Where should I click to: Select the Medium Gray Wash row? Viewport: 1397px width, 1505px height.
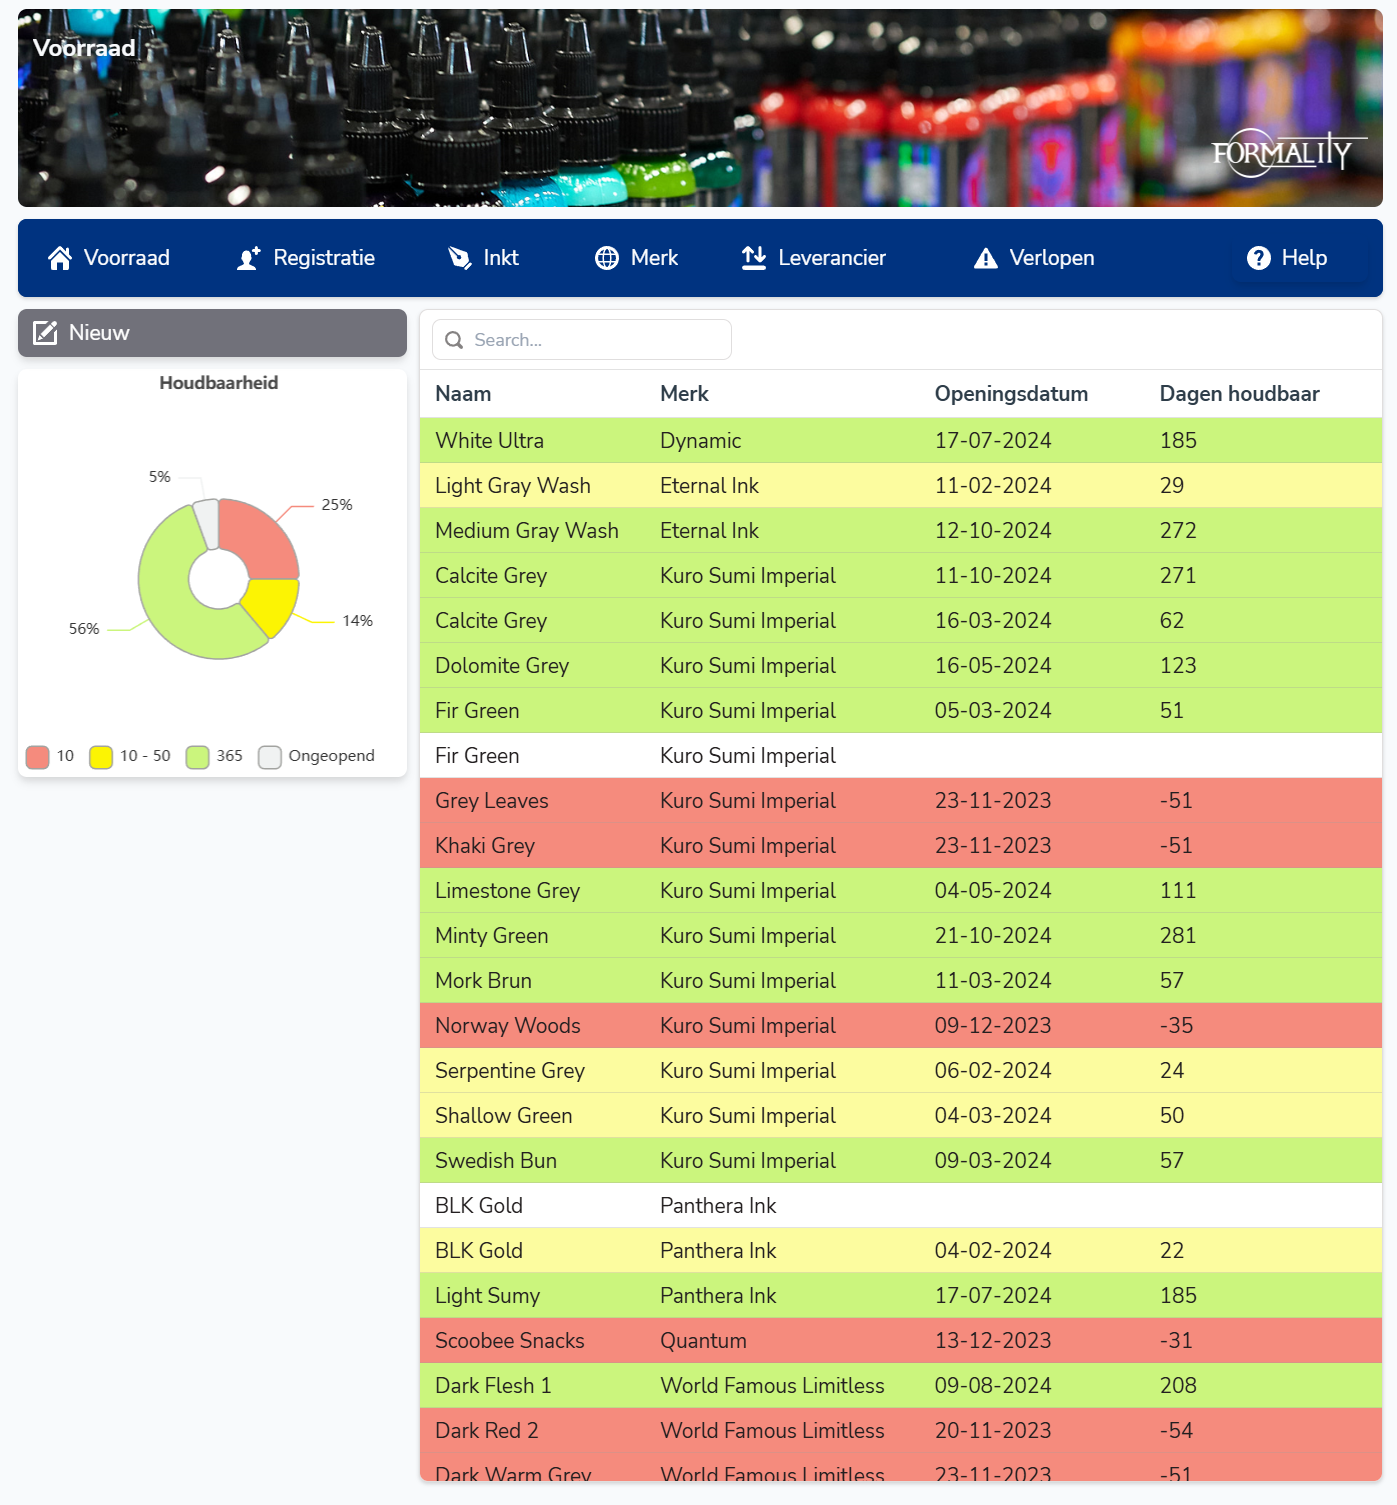pyautogui.click(x=900, y=531)
